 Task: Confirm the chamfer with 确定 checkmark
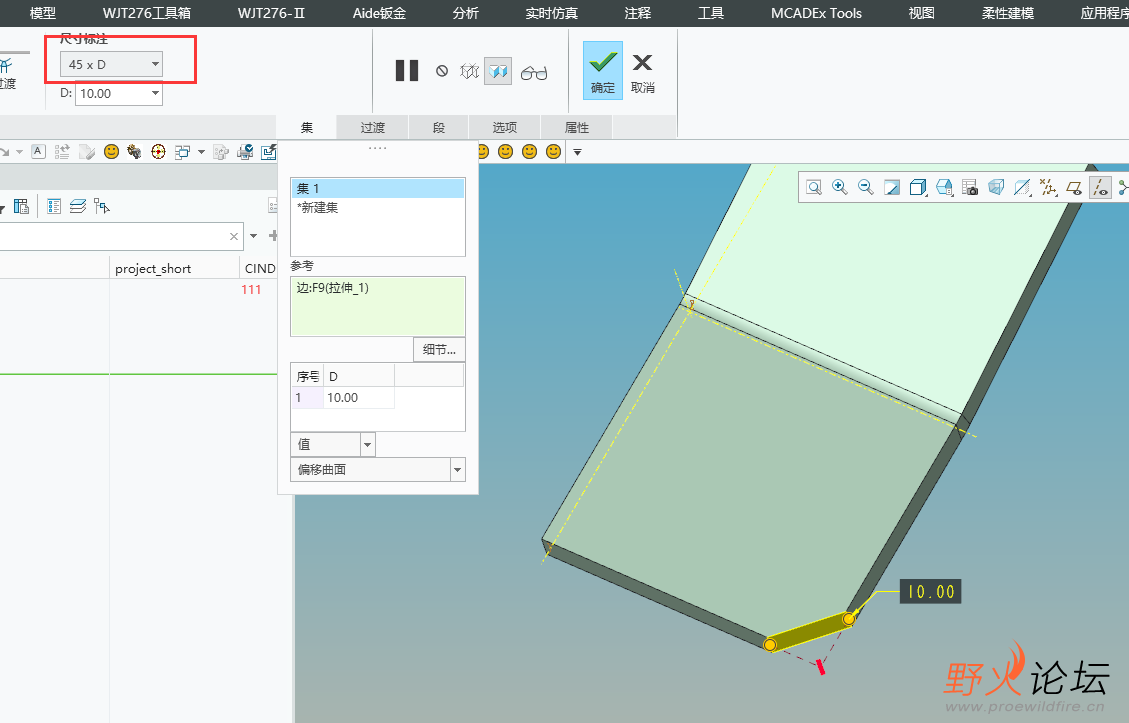click(603, 70)
